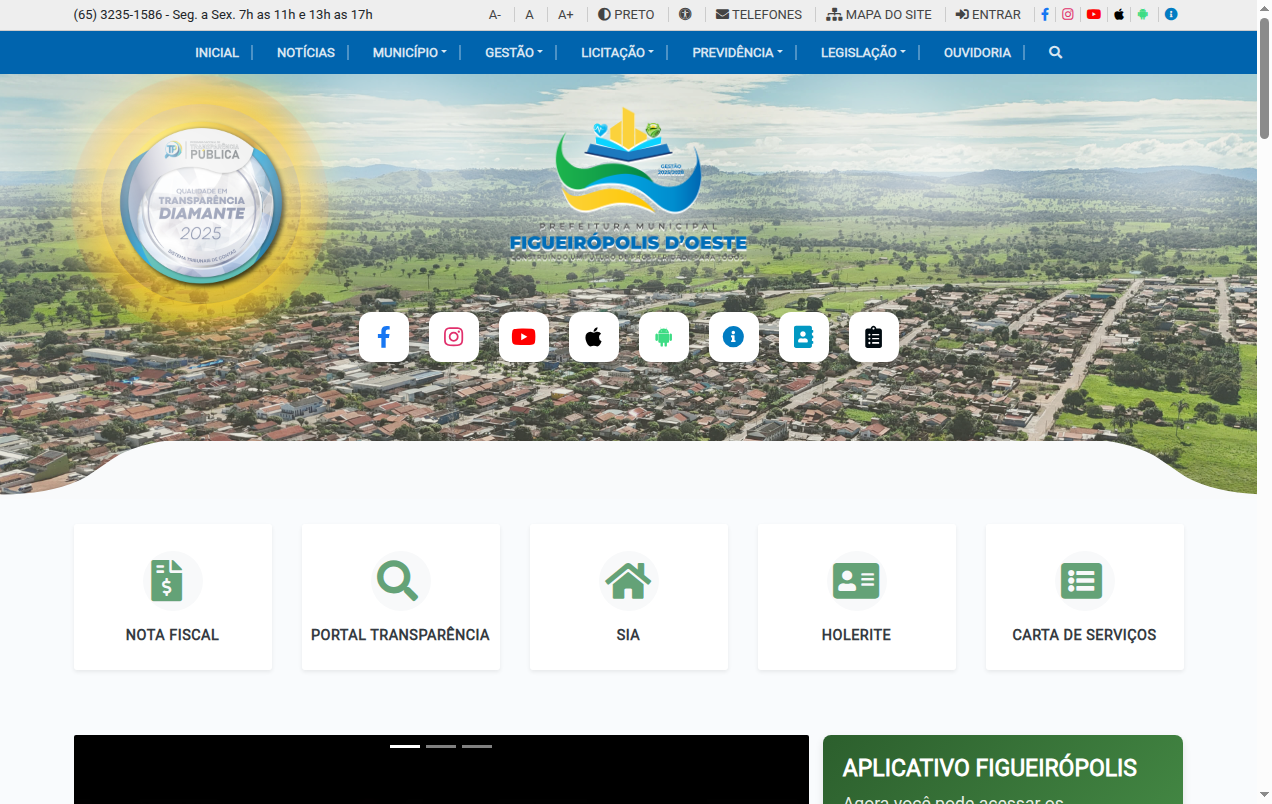Screen dimensions: 1272x804
Task: Click Android app icon in top bar
Action: (1143, 15)
